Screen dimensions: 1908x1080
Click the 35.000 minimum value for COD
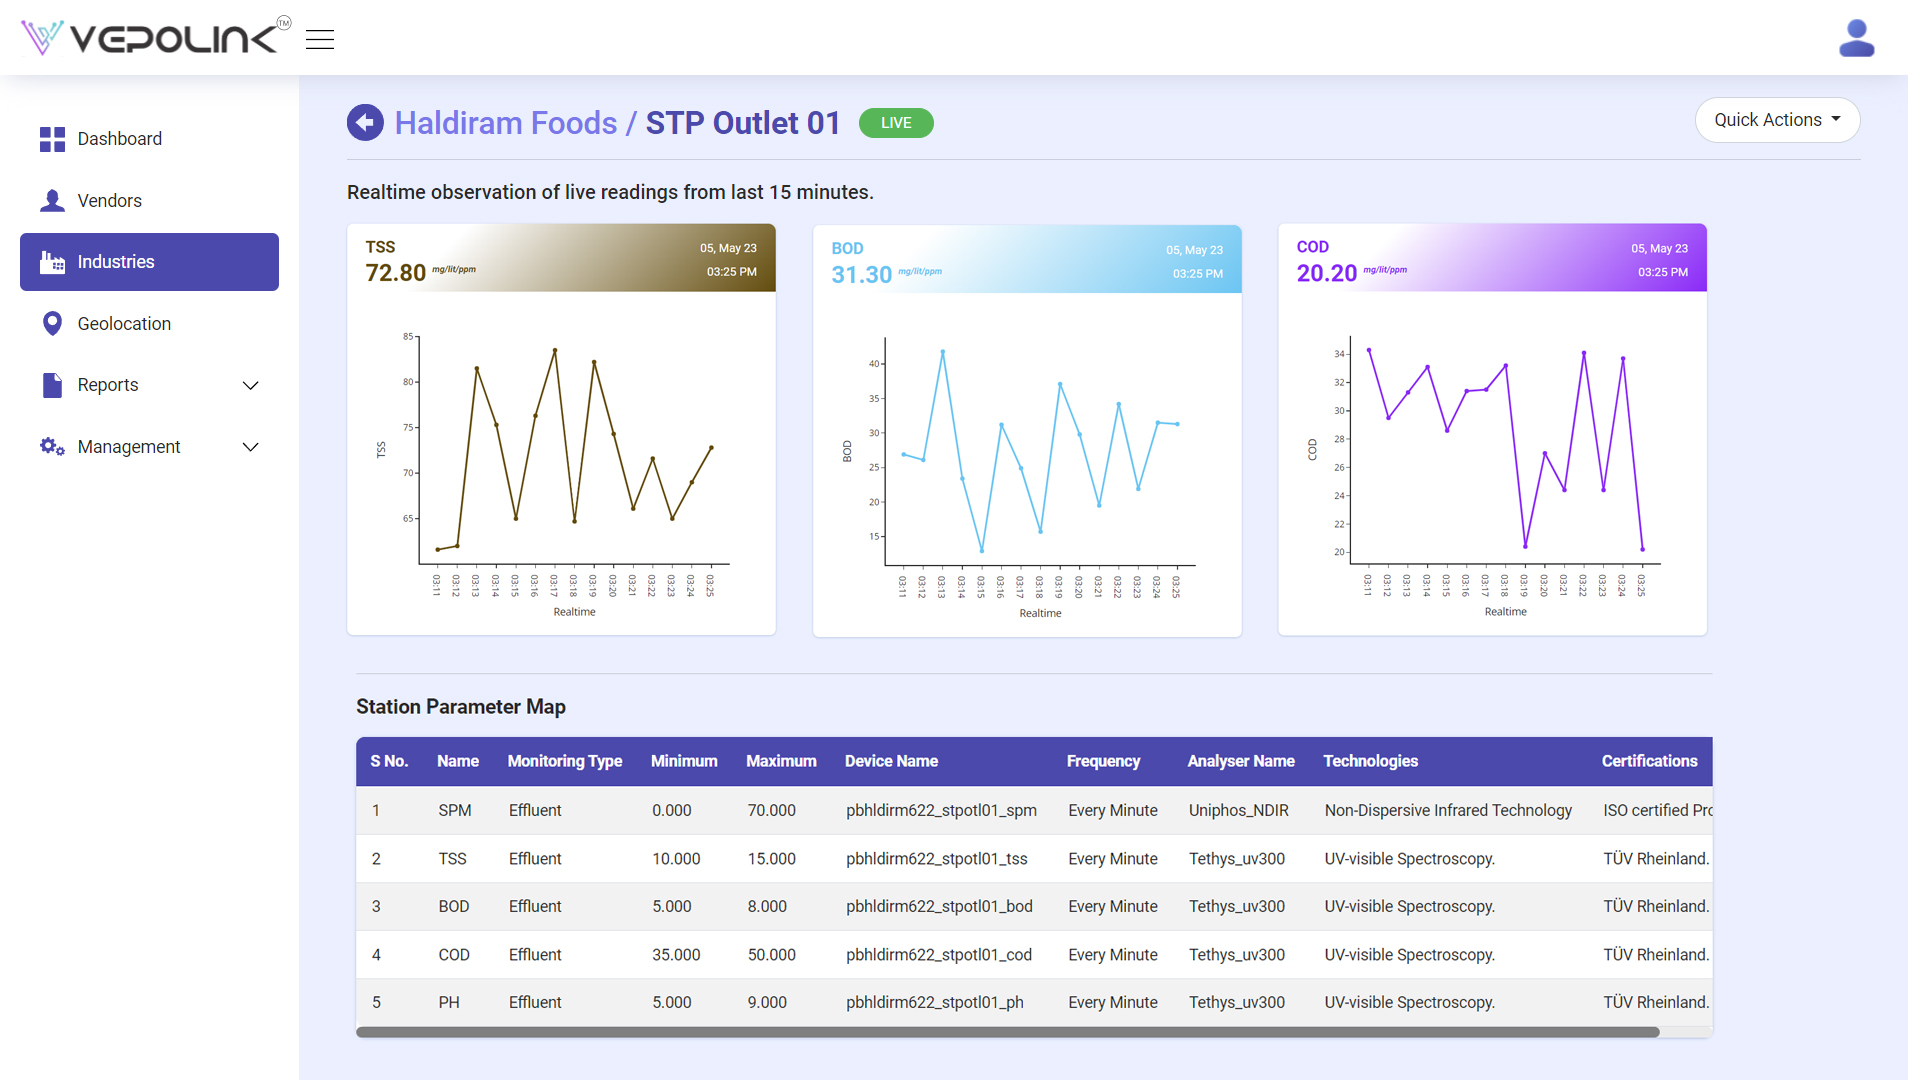pyautogui.click(x=676, y=955)
